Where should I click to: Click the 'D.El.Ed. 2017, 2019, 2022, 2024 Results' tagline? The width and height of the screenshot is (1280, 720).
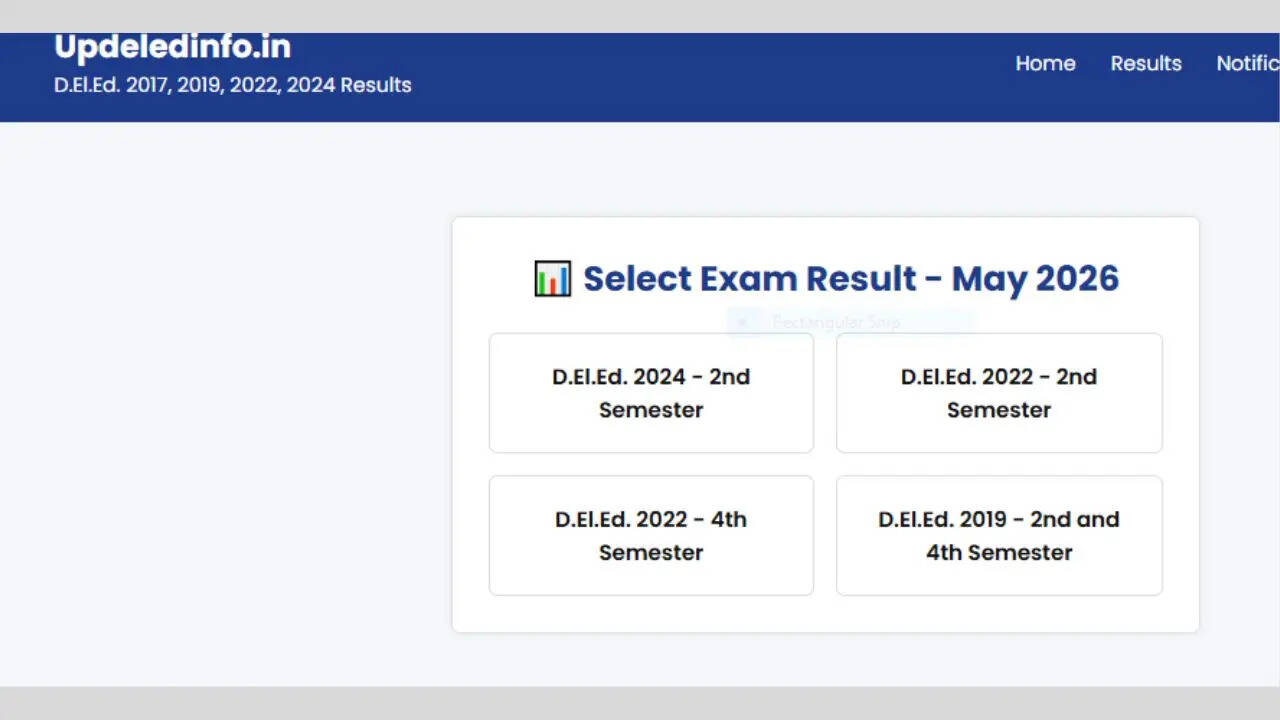[233, 85]
